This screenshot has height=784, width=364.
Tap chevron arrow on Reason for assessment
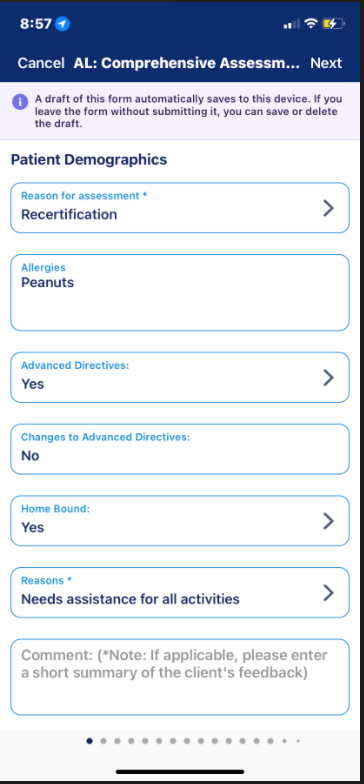coord(328,208)
